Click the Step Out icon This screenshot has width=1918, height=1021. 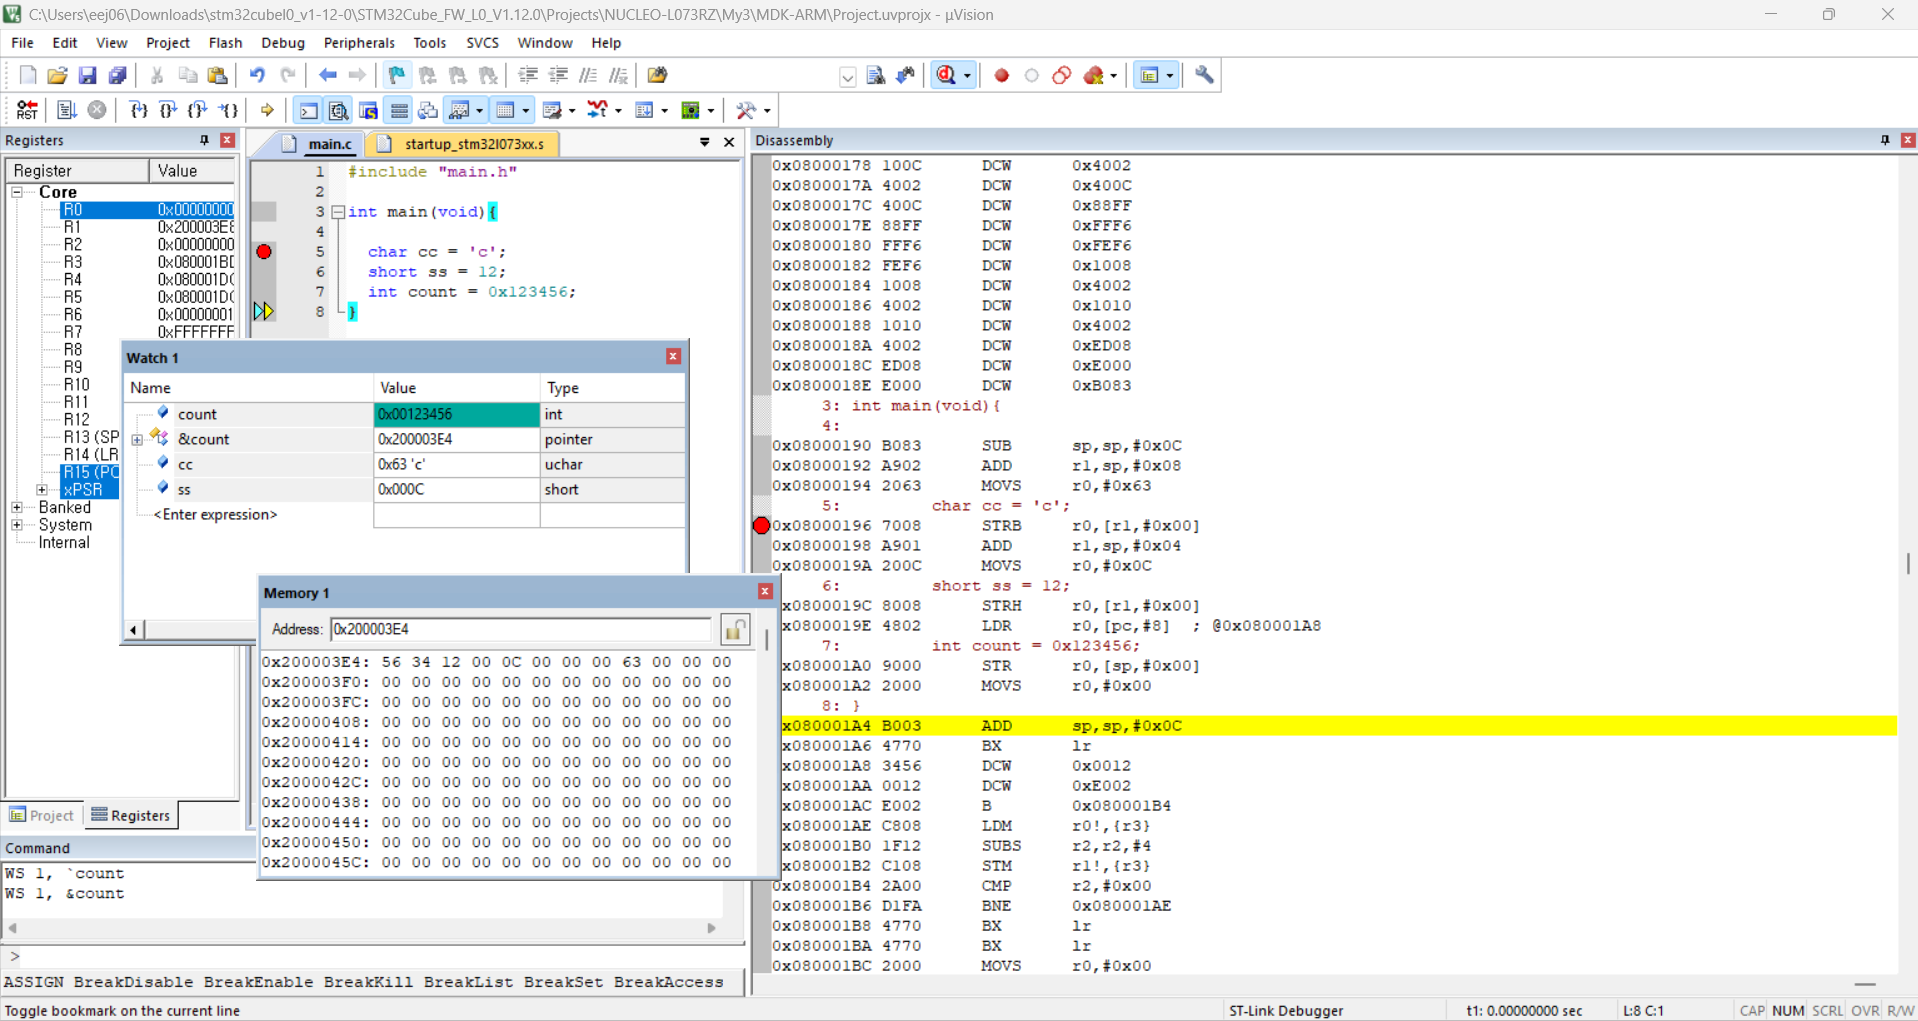[198, 110]
